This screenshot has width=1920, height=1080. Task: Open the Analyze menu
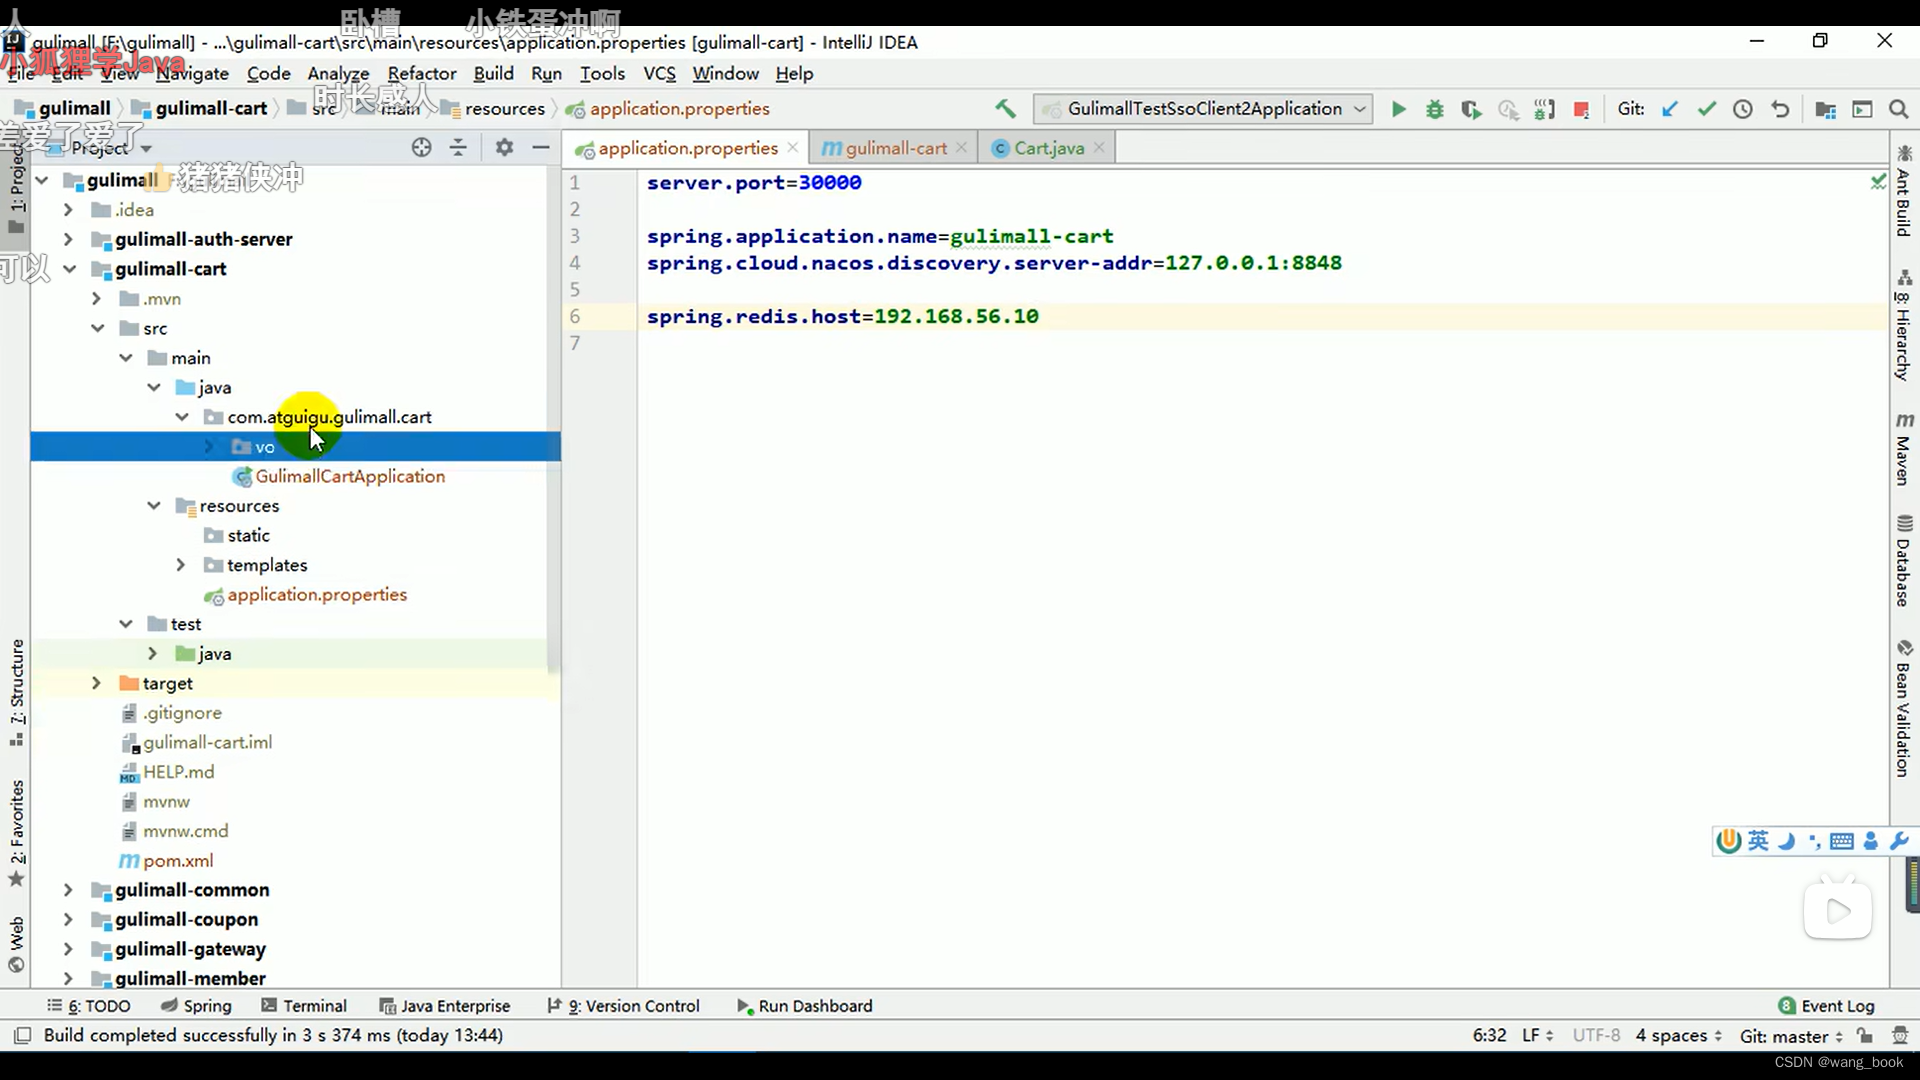[x=338, y=73]
